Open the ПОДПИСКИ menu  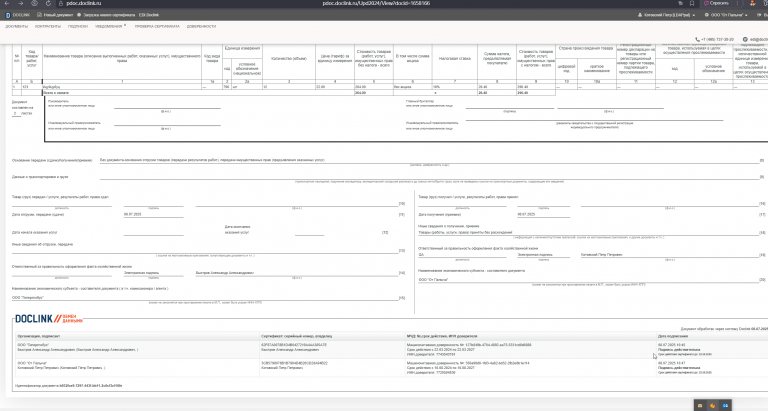pyautogui.click(x=78, y=26)
